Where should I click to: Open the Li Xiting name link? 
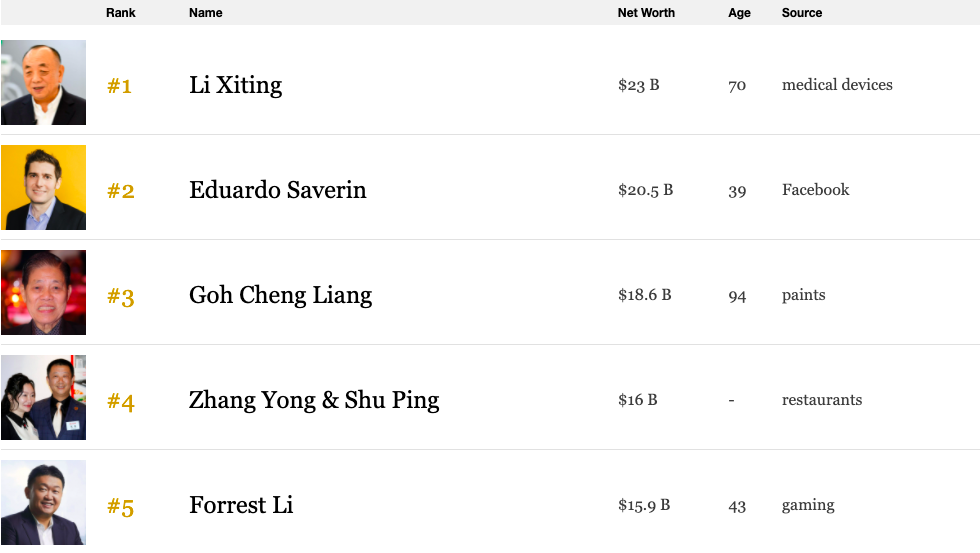point(235,85)
